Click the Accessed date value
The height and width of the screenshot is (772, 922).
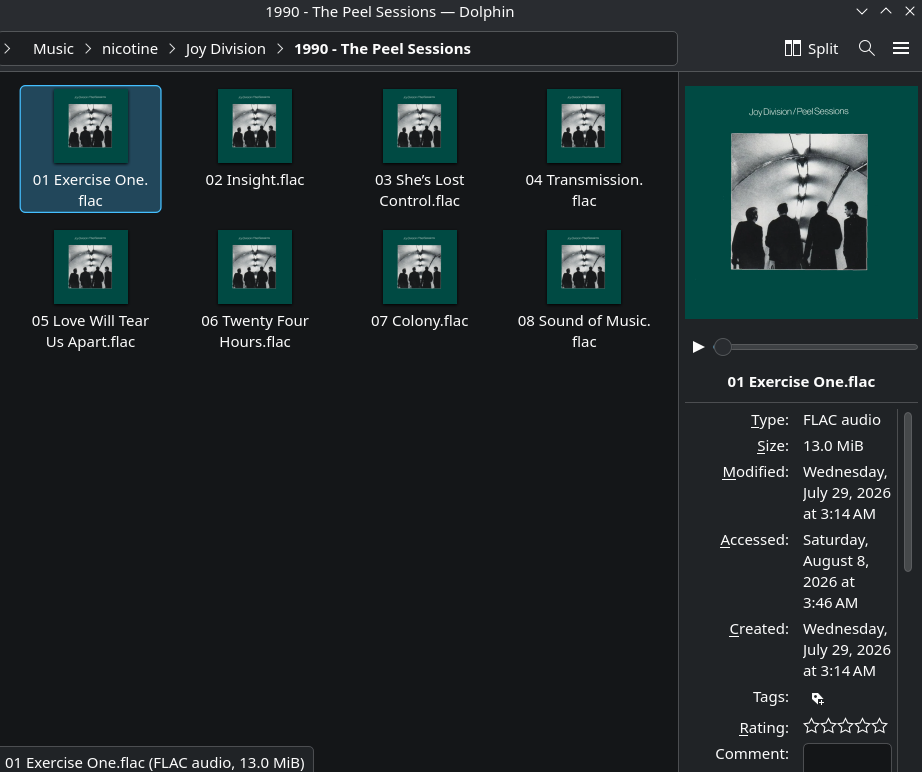pos(836,571)
